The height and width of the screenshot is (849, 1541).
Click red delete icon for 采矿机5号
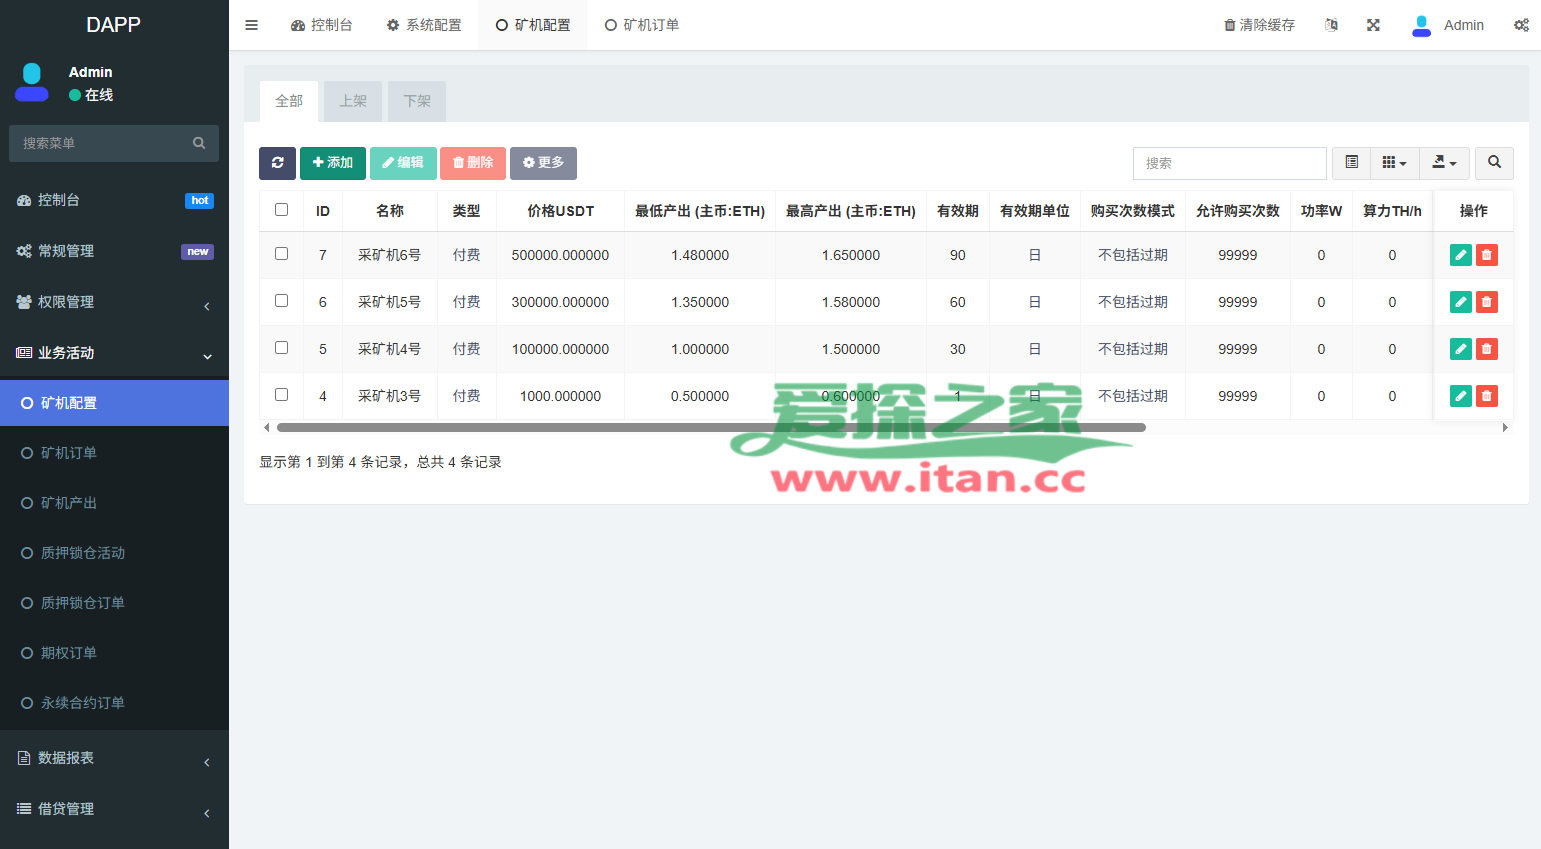(x=1487, y=302)
